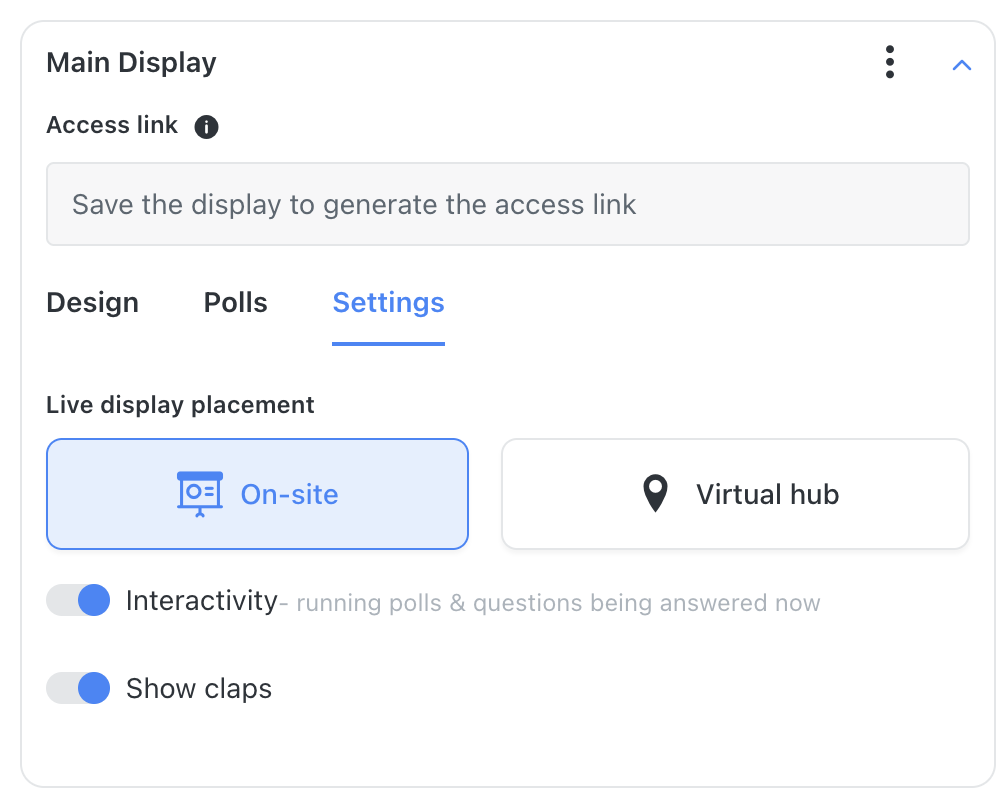Click the Access link info icon
The height and width of the screenshot is (798, 1008).
click(206, 127)
